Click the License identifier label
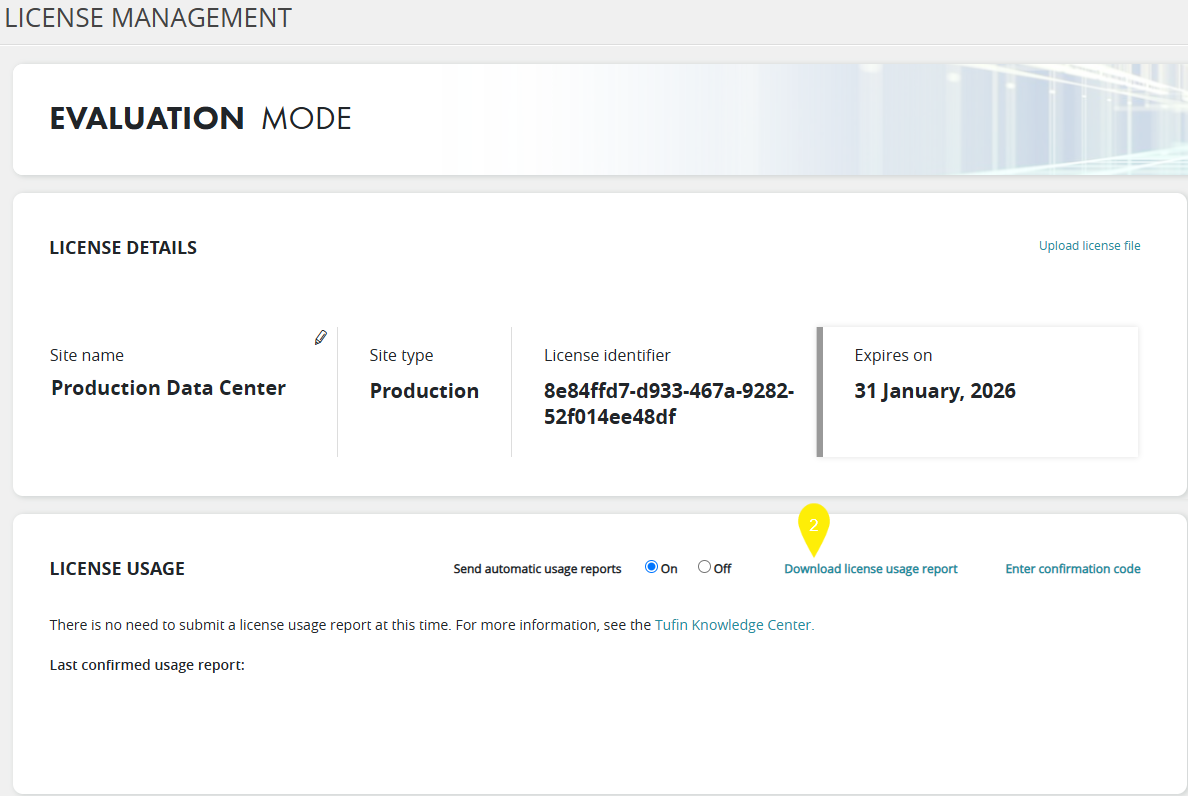1188x796 pixels. tap(607, 356)
